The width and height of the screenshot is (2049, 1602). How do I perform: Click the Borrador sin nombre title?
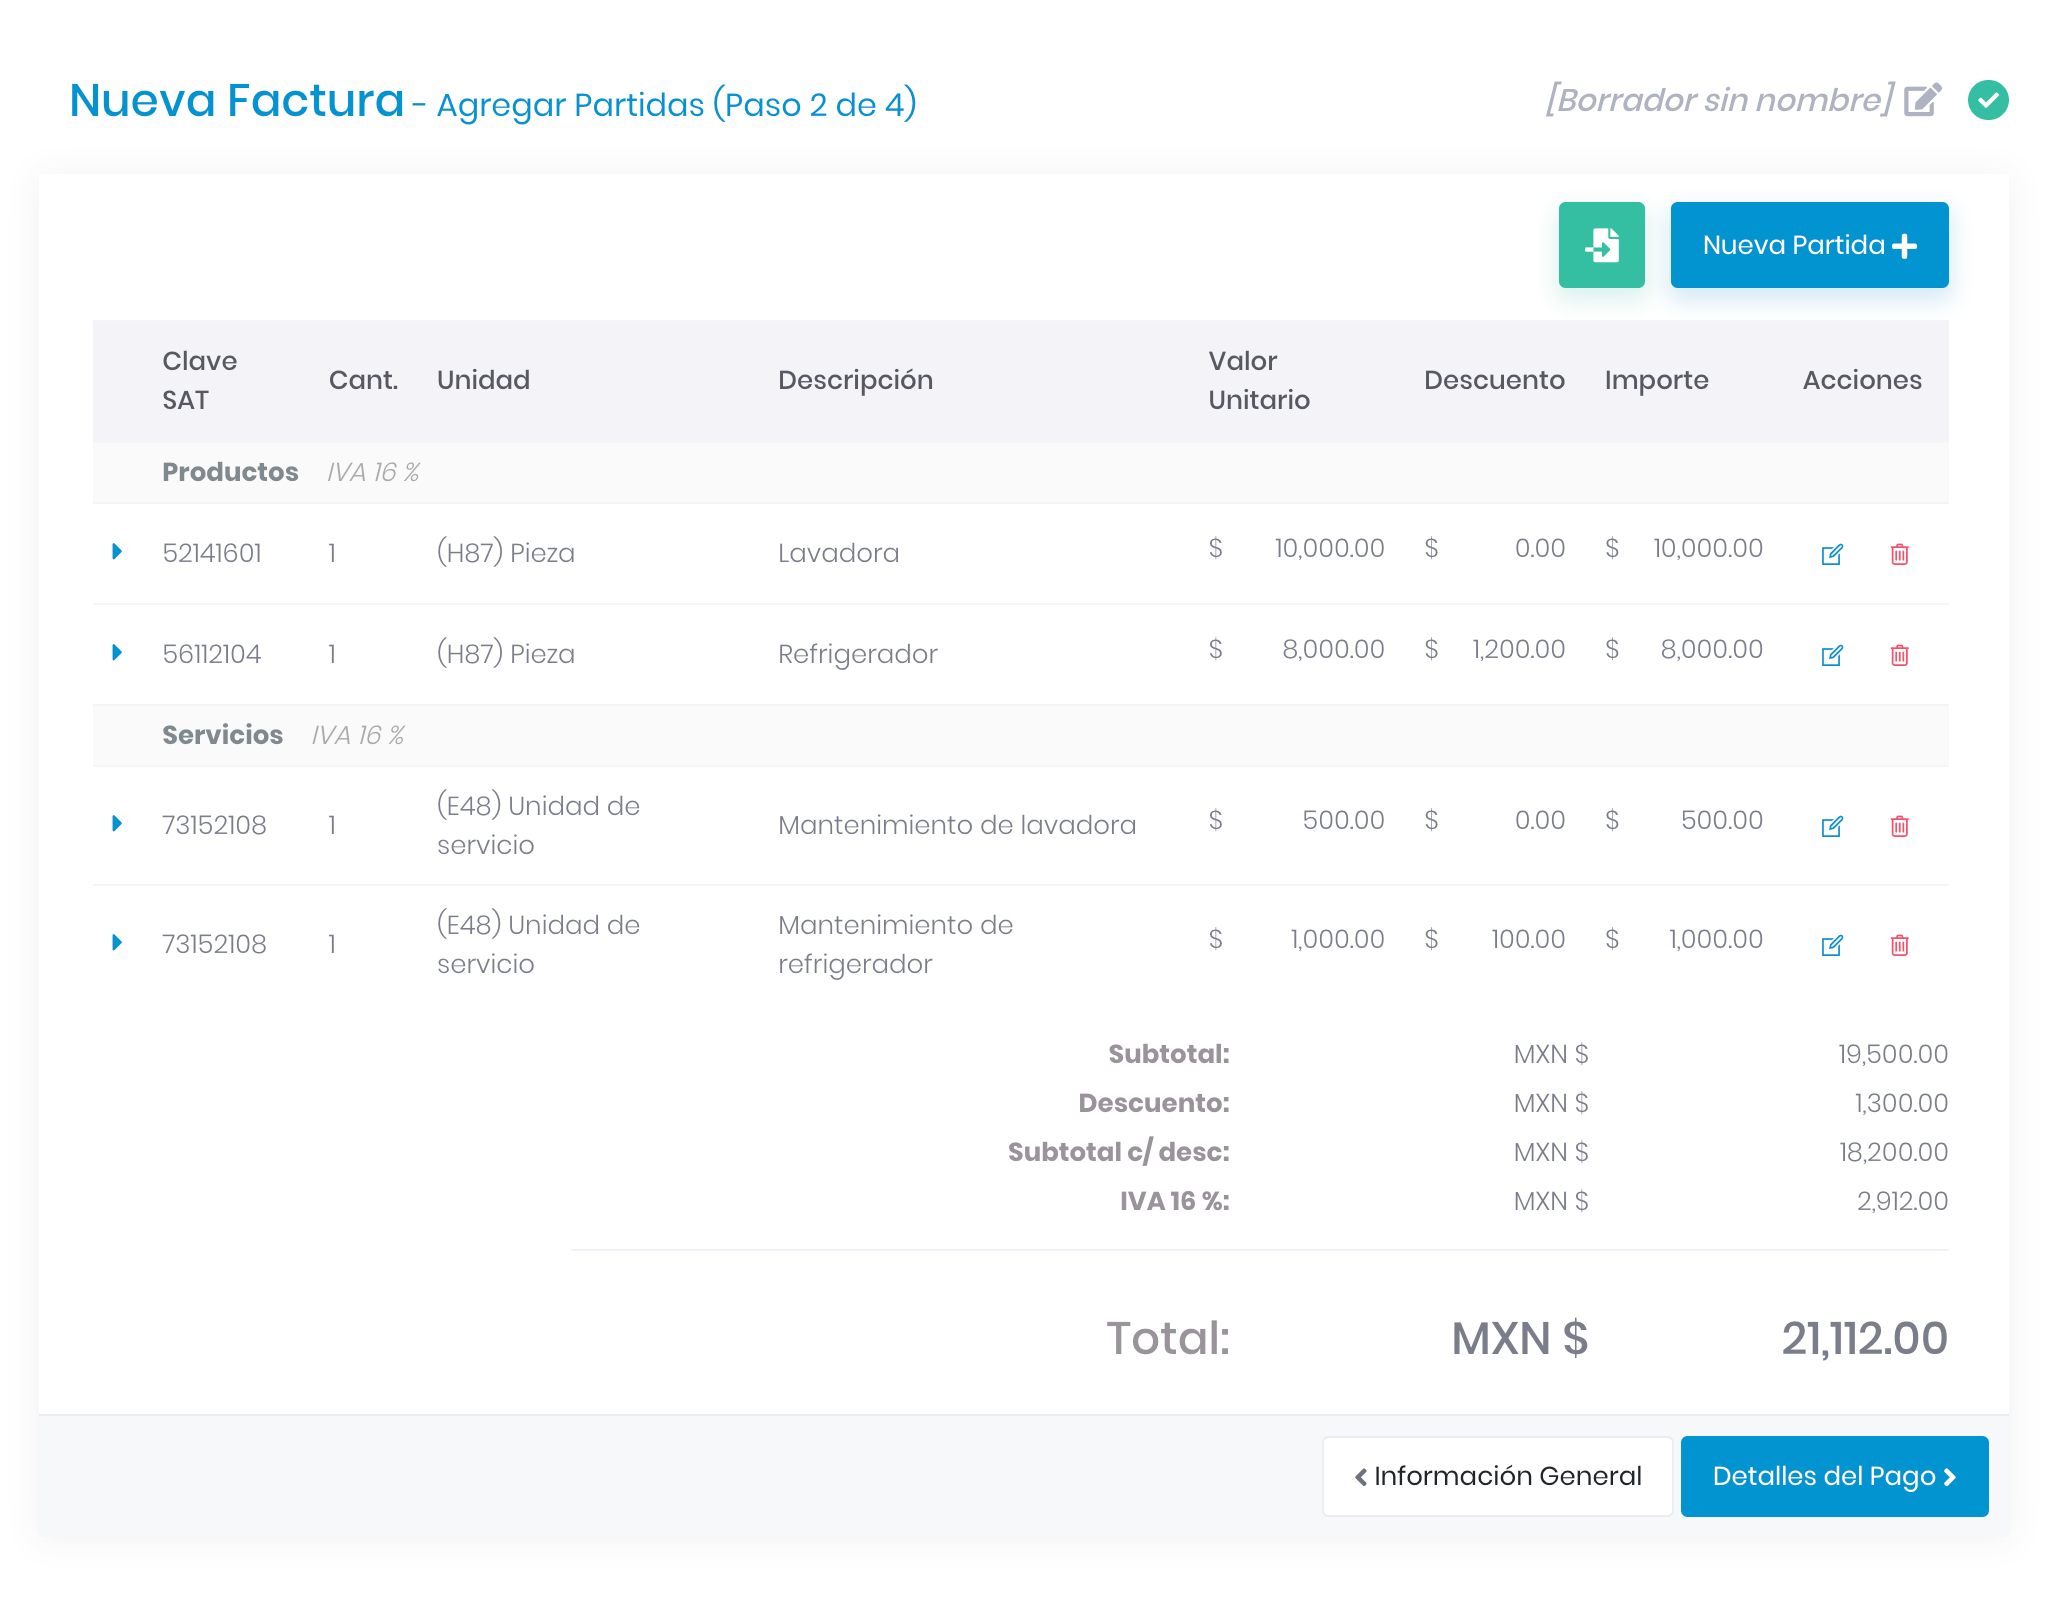click(1718, 100)
